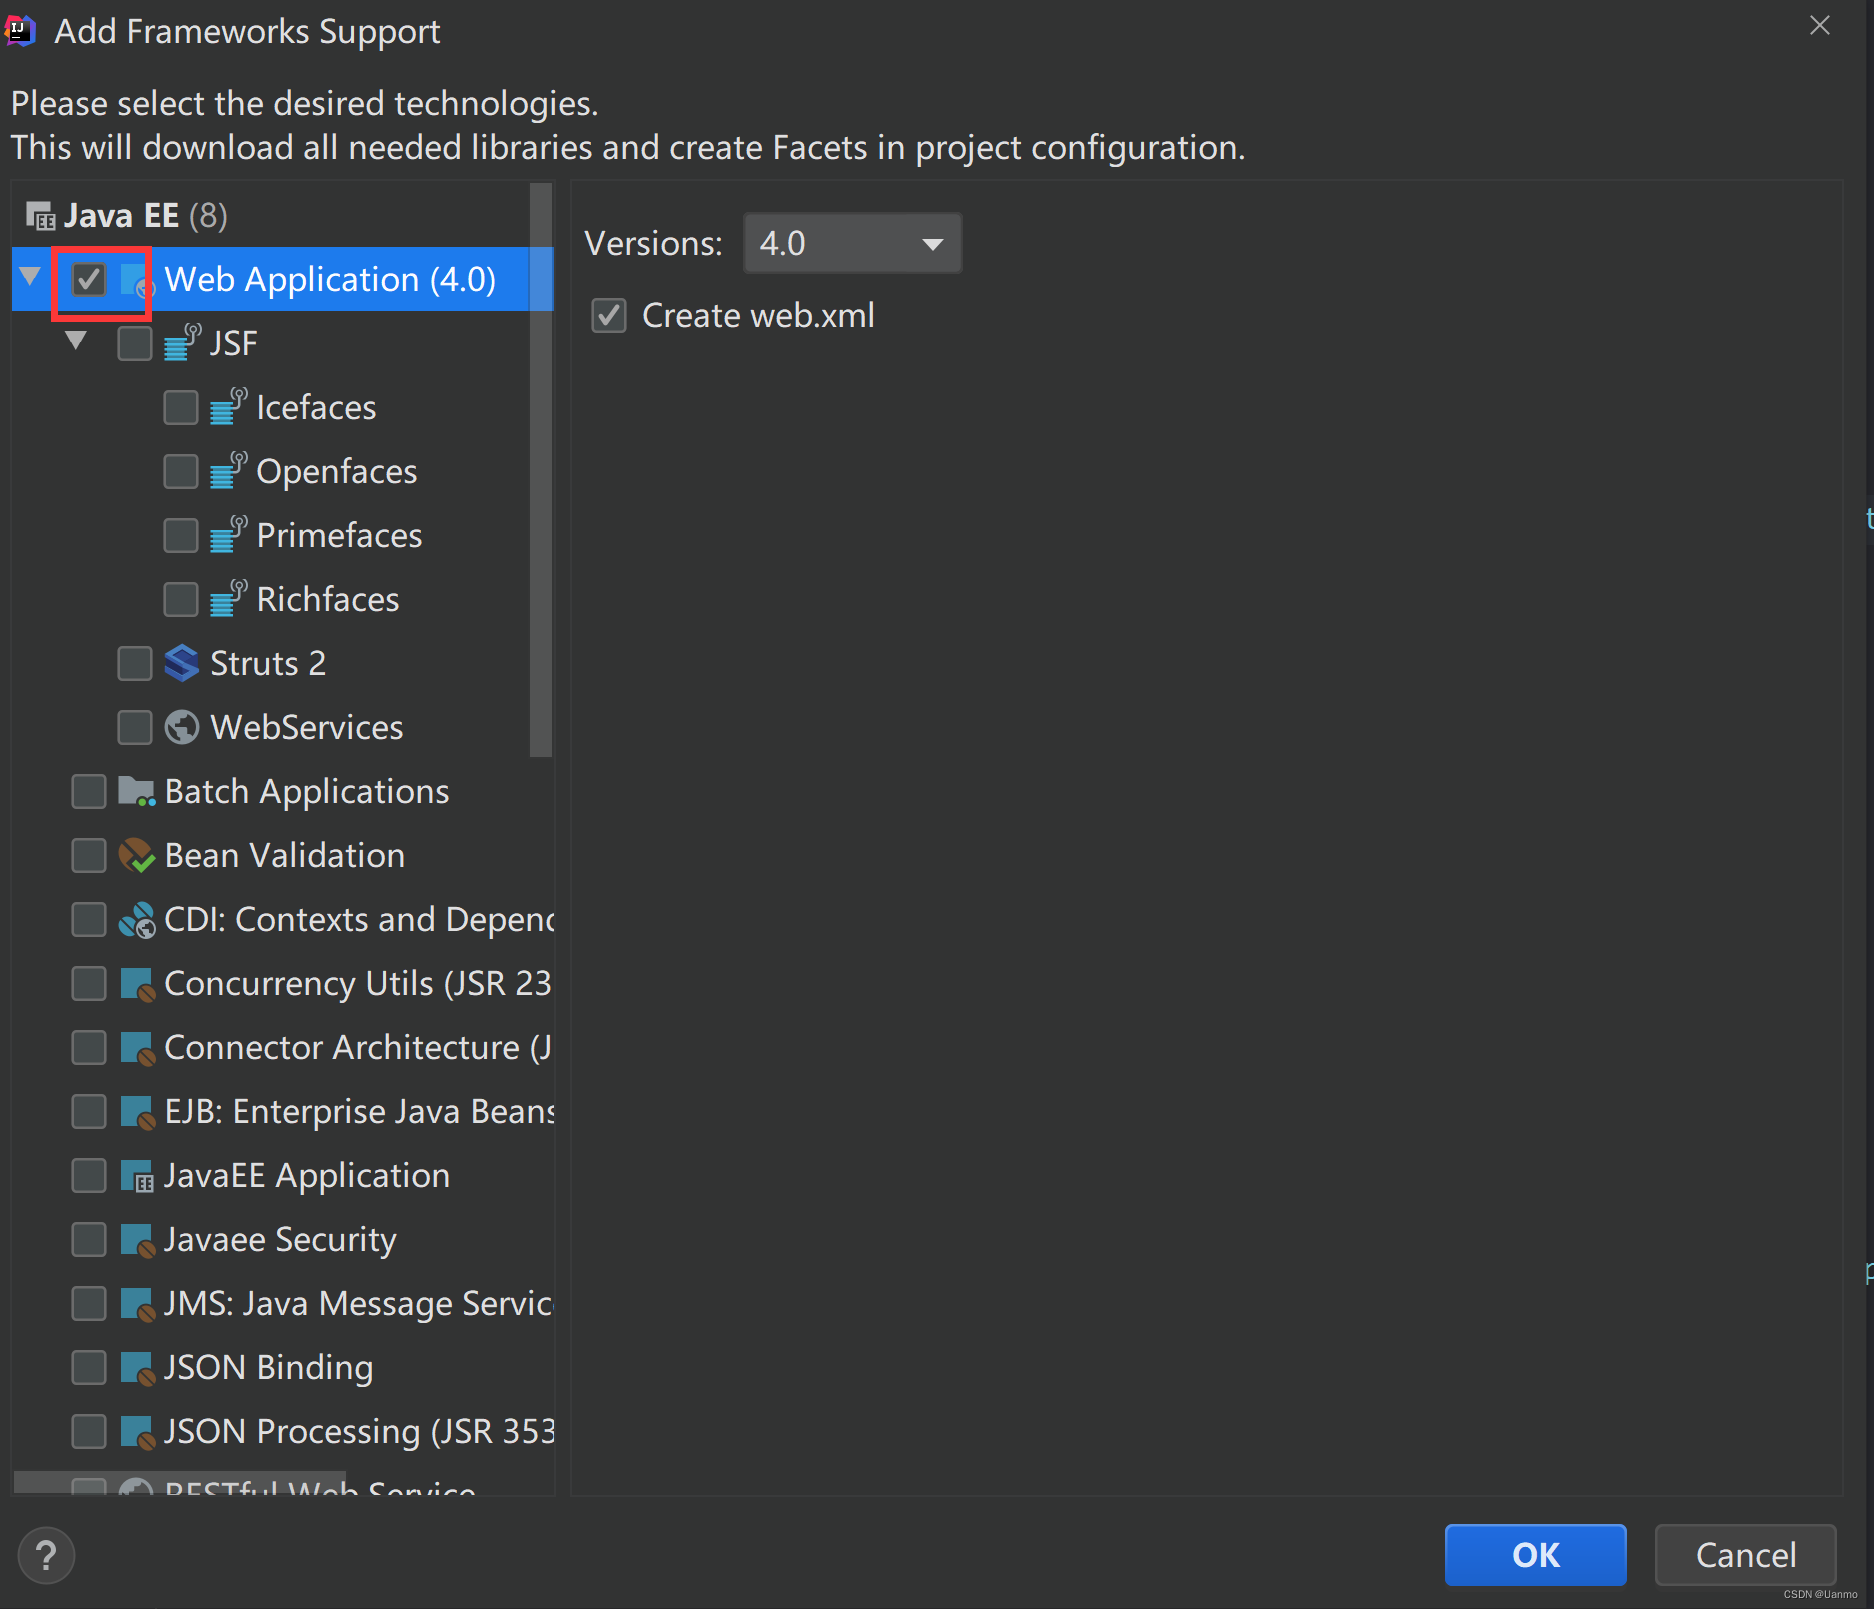Check the JSON Binding checkbox
The height and width of the screenshot is (1609, 1874).
[x=89, y=1367]
